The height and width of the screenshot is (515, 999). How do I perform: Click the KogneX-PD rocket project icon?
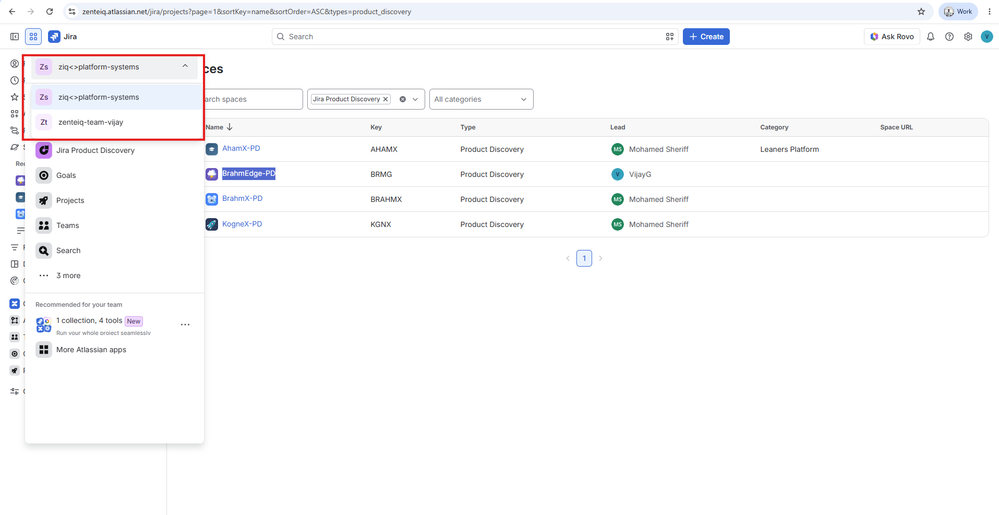212,224
